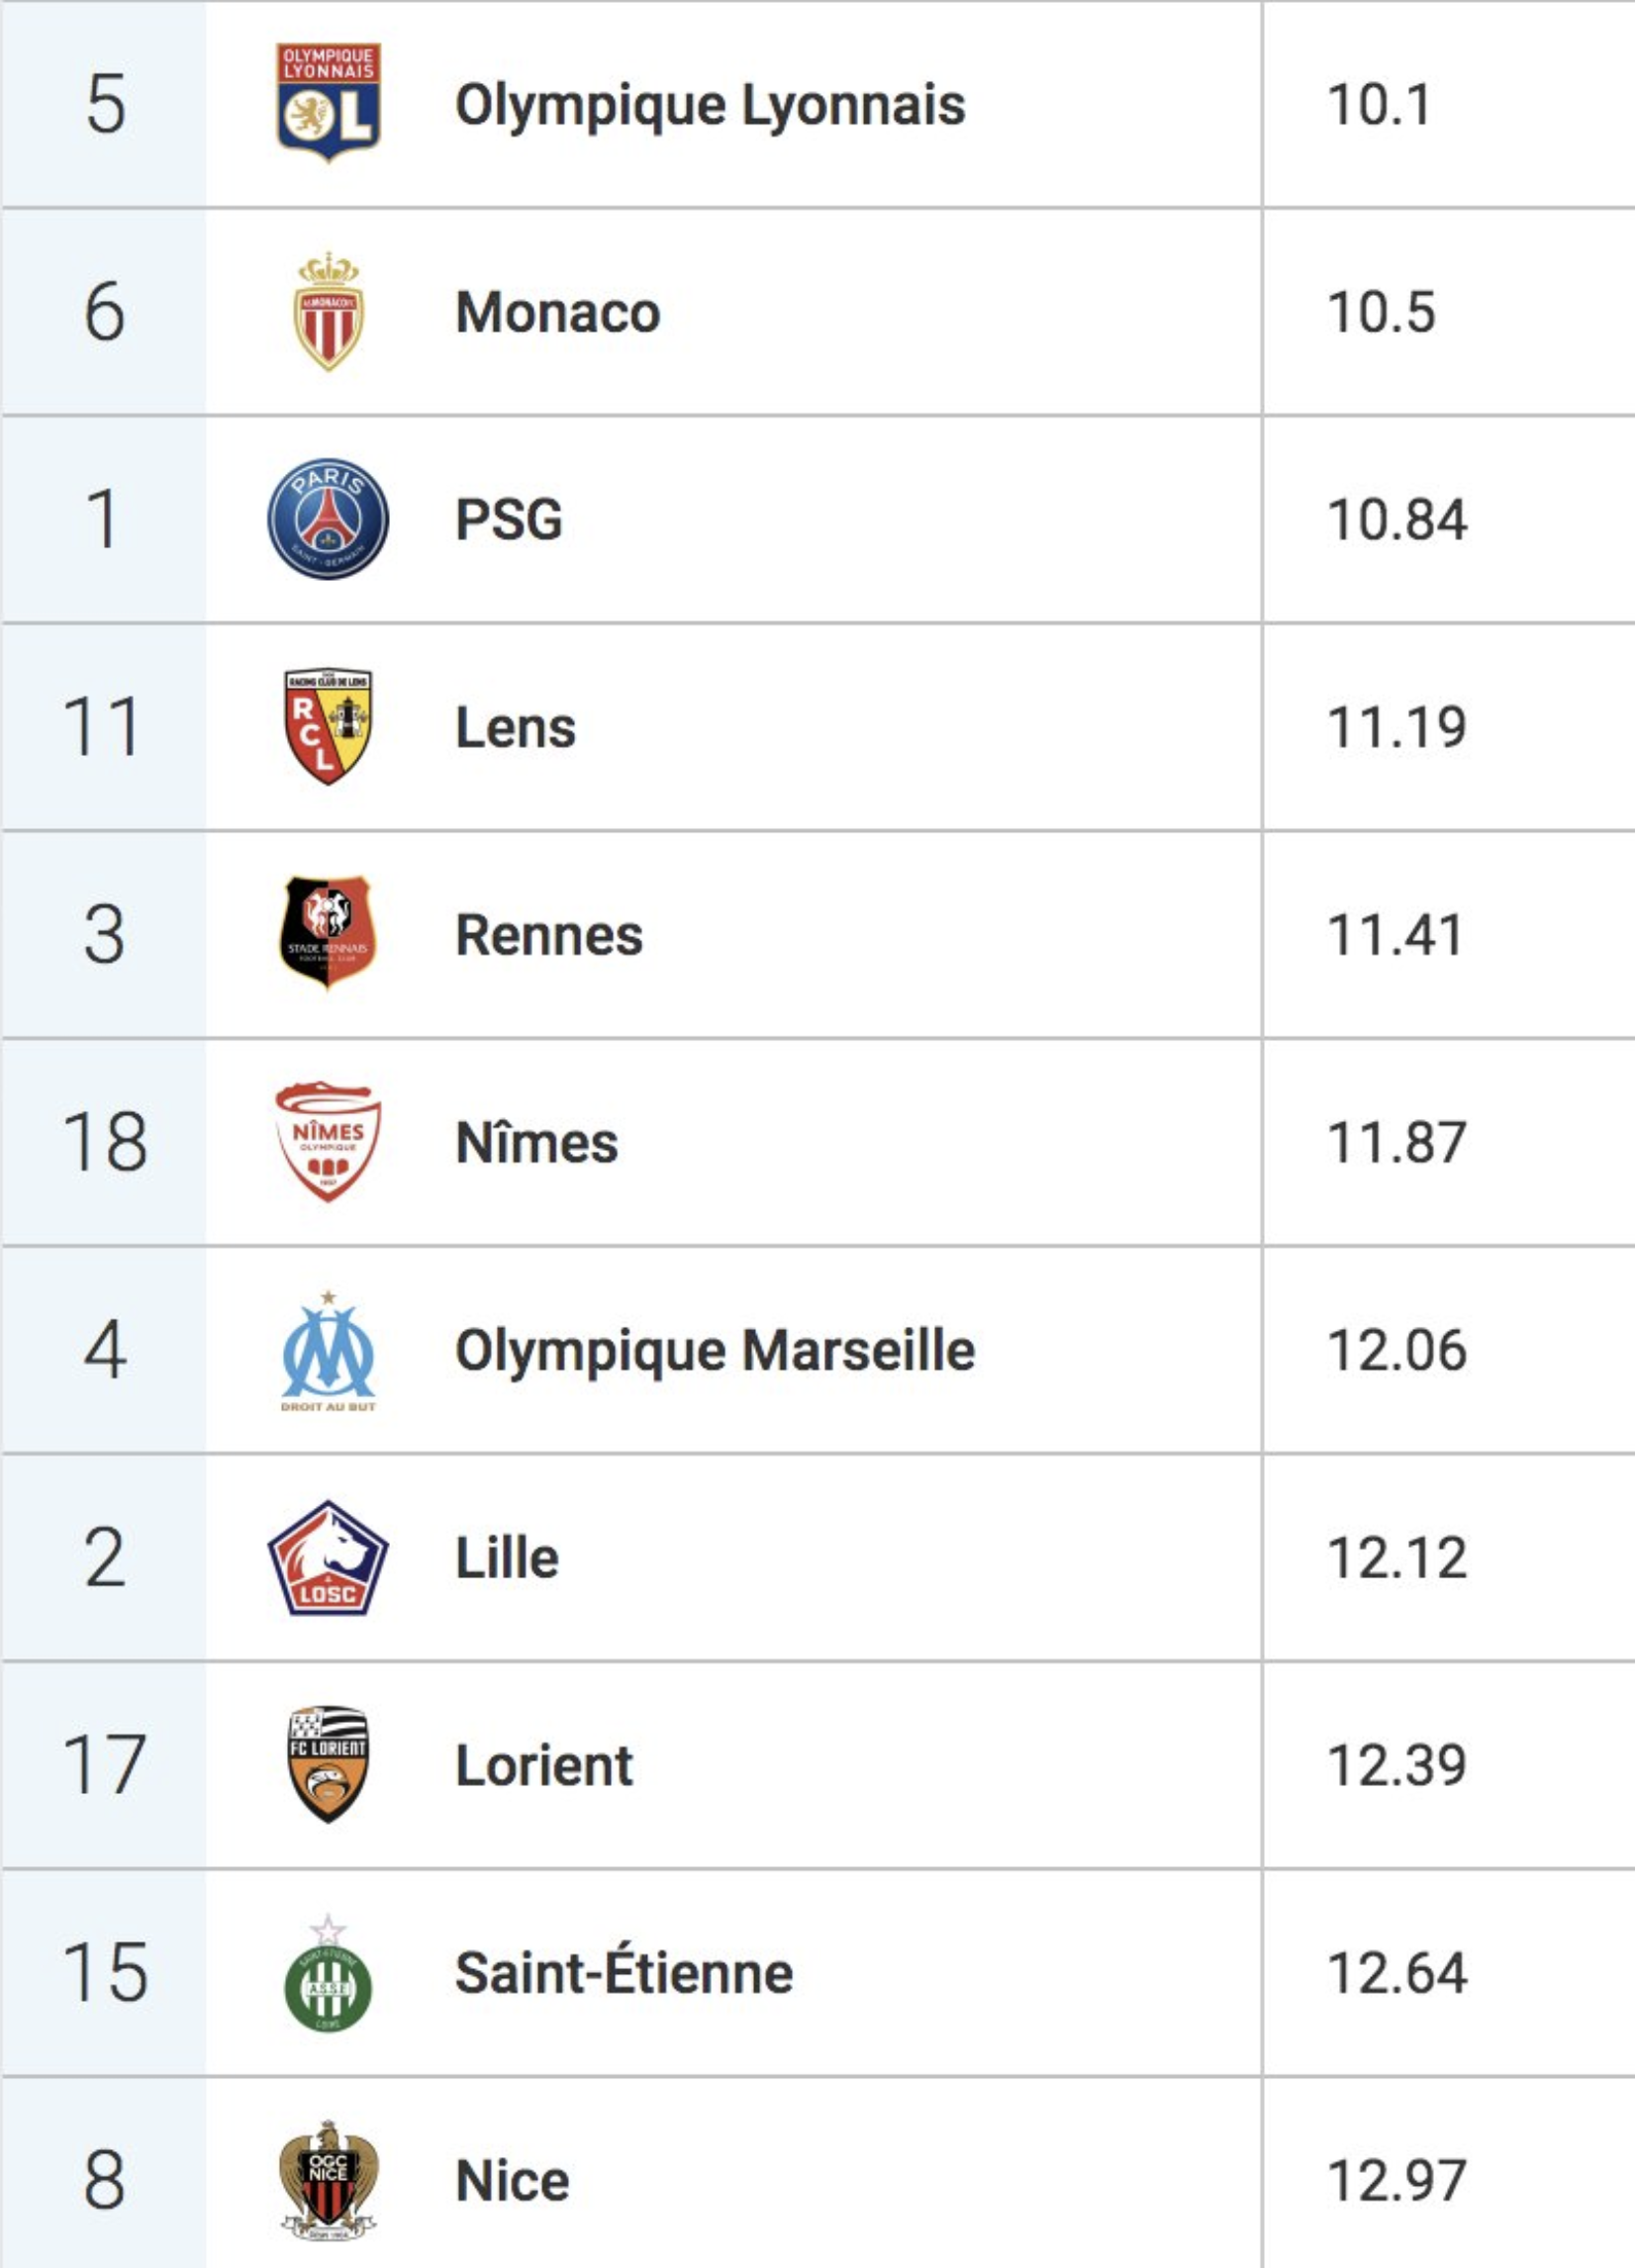The width and height of the screenshot is (1635, 2268).
Task: Open the Saint-Étienne team name link
Action: click(624, 1973)
